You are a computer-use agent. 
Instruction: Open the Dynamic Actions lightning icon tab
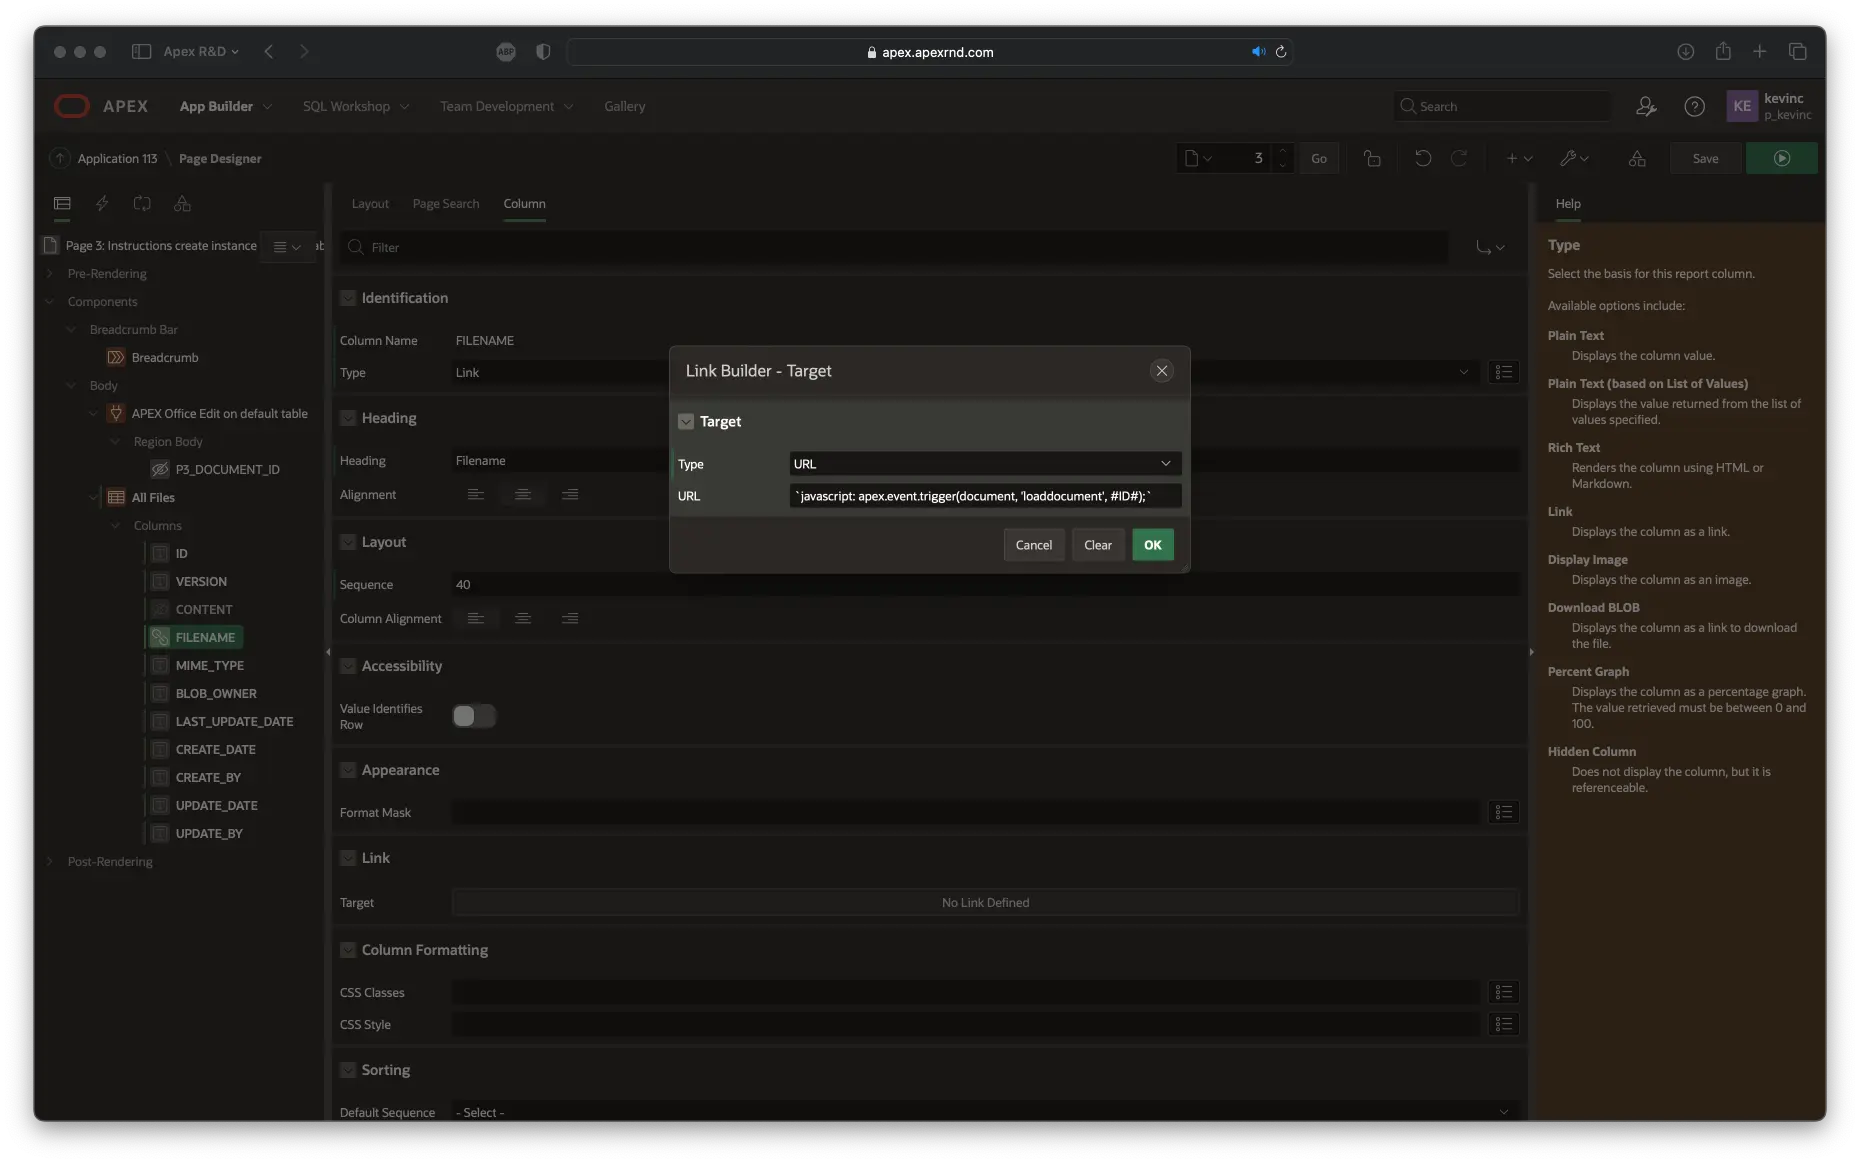point(102,203)
